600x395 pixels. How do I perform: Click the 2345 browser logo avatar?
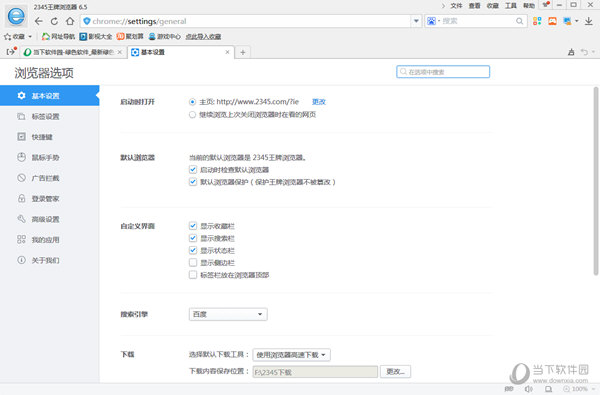coord(16,16)
